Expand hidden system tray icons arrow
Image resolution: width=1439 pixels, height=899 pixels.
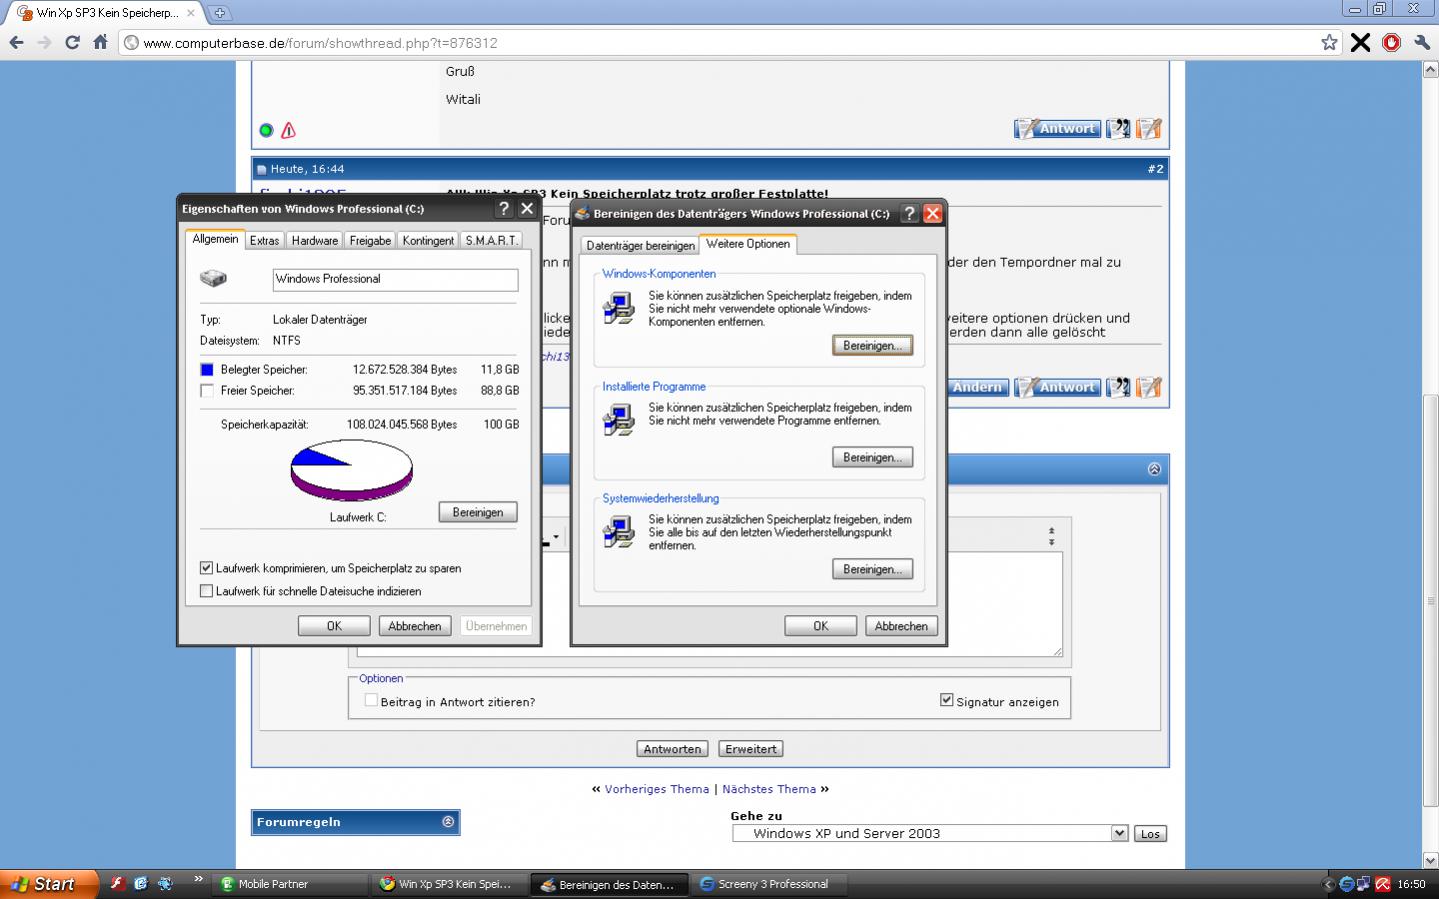[x=1328, y=884]
